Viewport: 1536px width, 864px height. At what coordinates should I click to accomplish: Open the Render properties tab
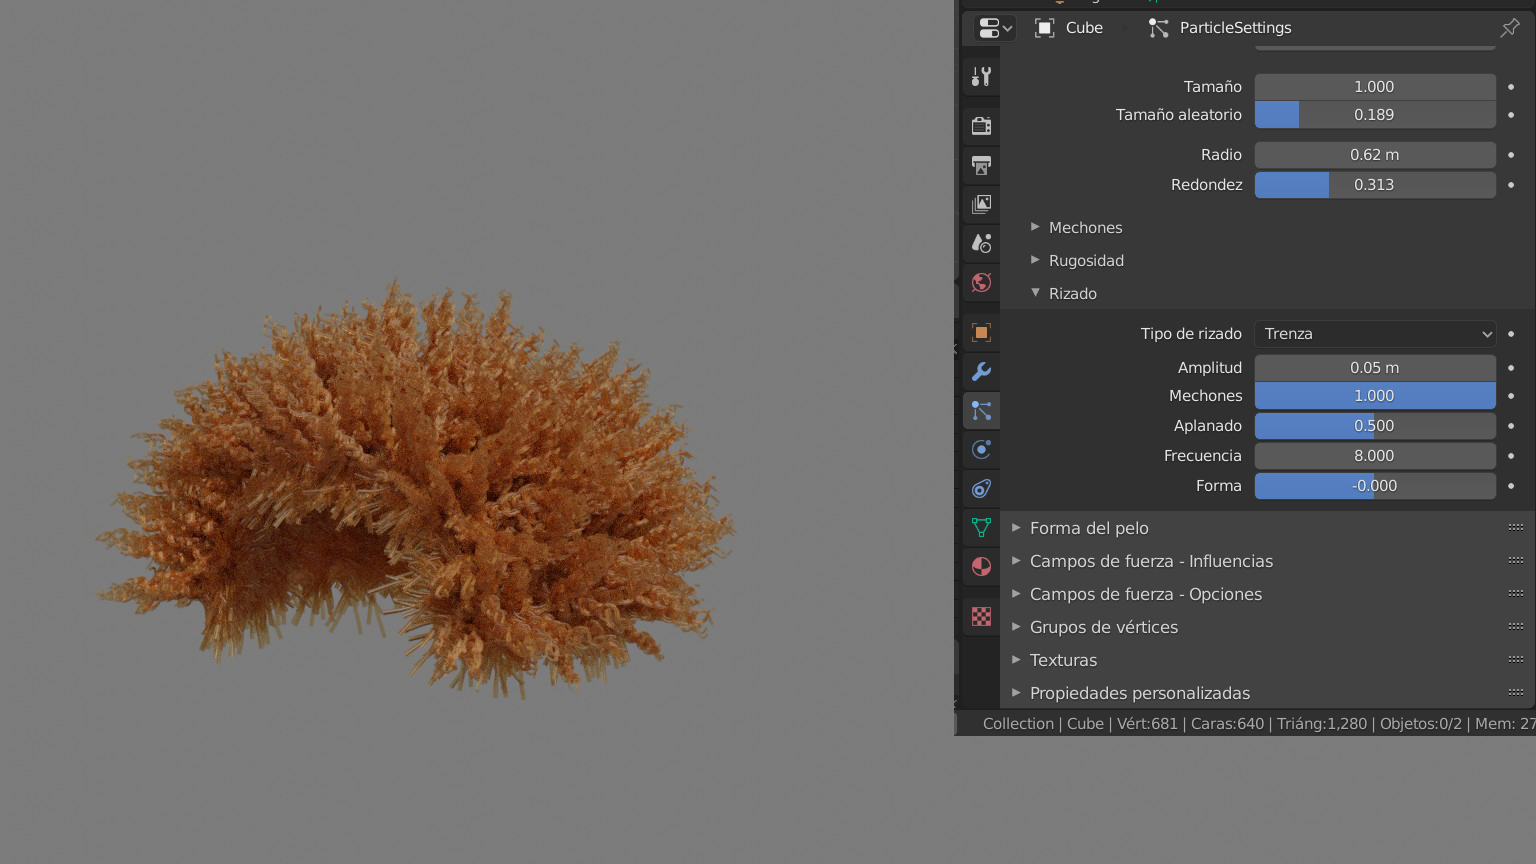click(981, 126)
